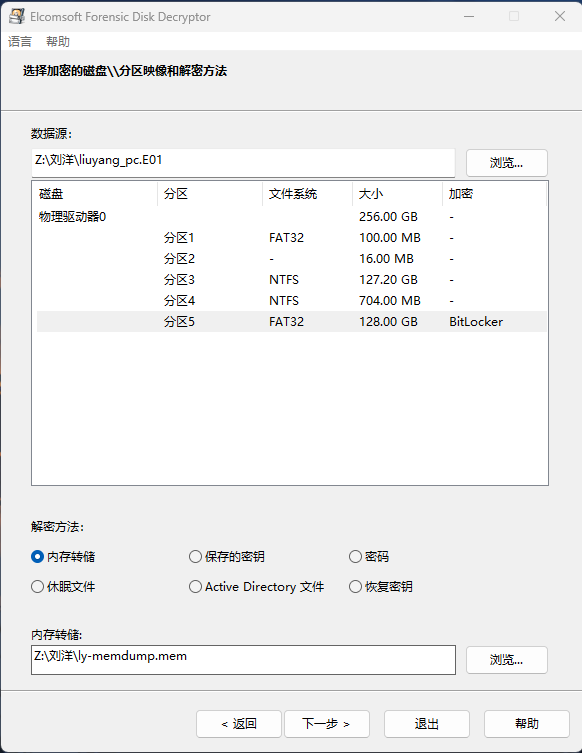Click the 数据源 path input field
The height and width of the screenshot is (753, 582).
click(x=243, y=162)
